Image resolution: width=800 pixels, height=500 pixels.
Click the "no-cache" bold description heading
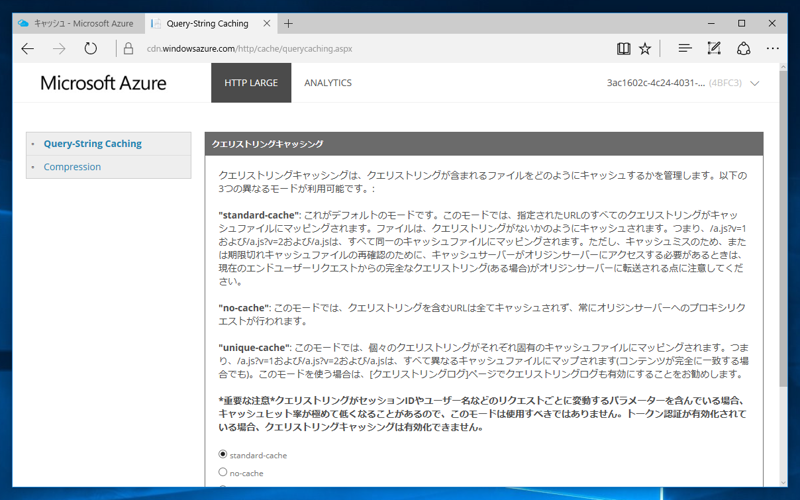(244, 308)
